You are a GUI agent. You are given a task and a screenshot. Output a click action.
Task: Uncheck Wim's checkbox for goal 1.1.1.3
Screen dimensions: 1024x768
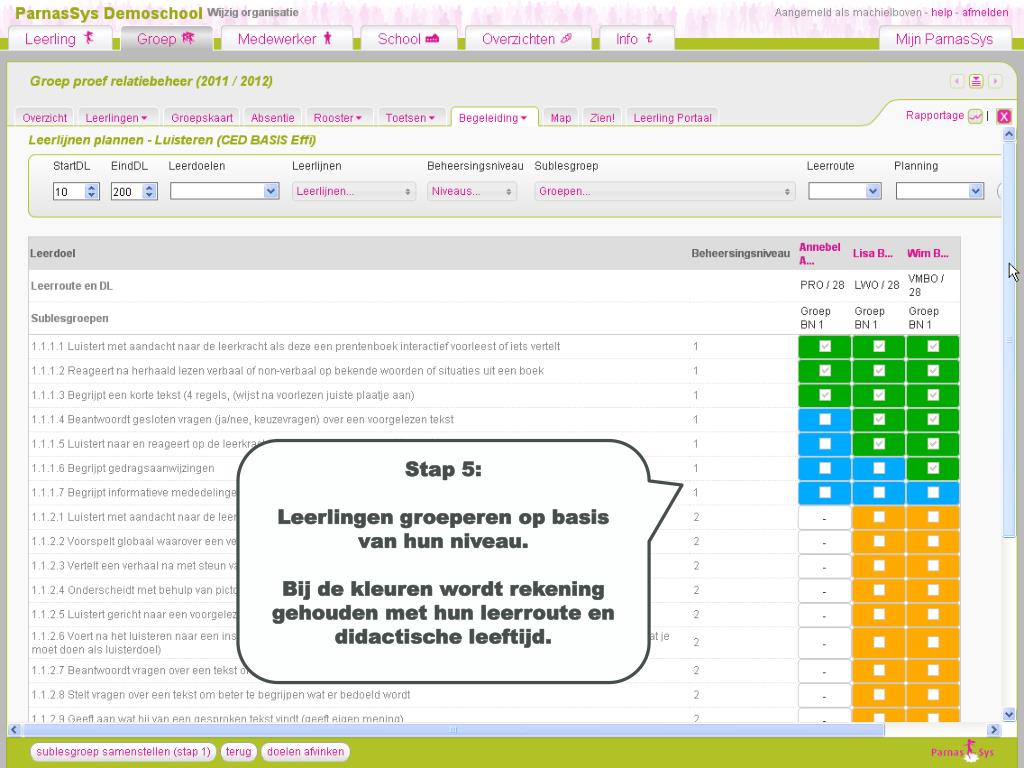pyautogui.click(x=933, y=394)
